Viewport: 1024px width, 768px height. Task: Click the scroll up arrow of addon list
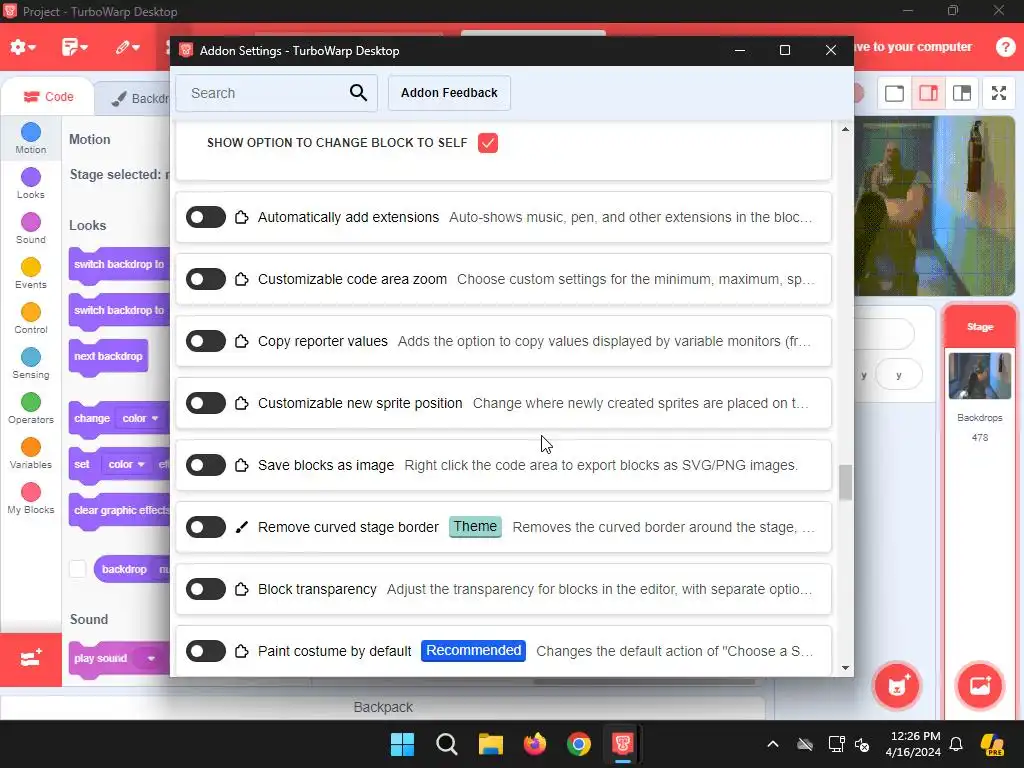click(x=846, y=129)
